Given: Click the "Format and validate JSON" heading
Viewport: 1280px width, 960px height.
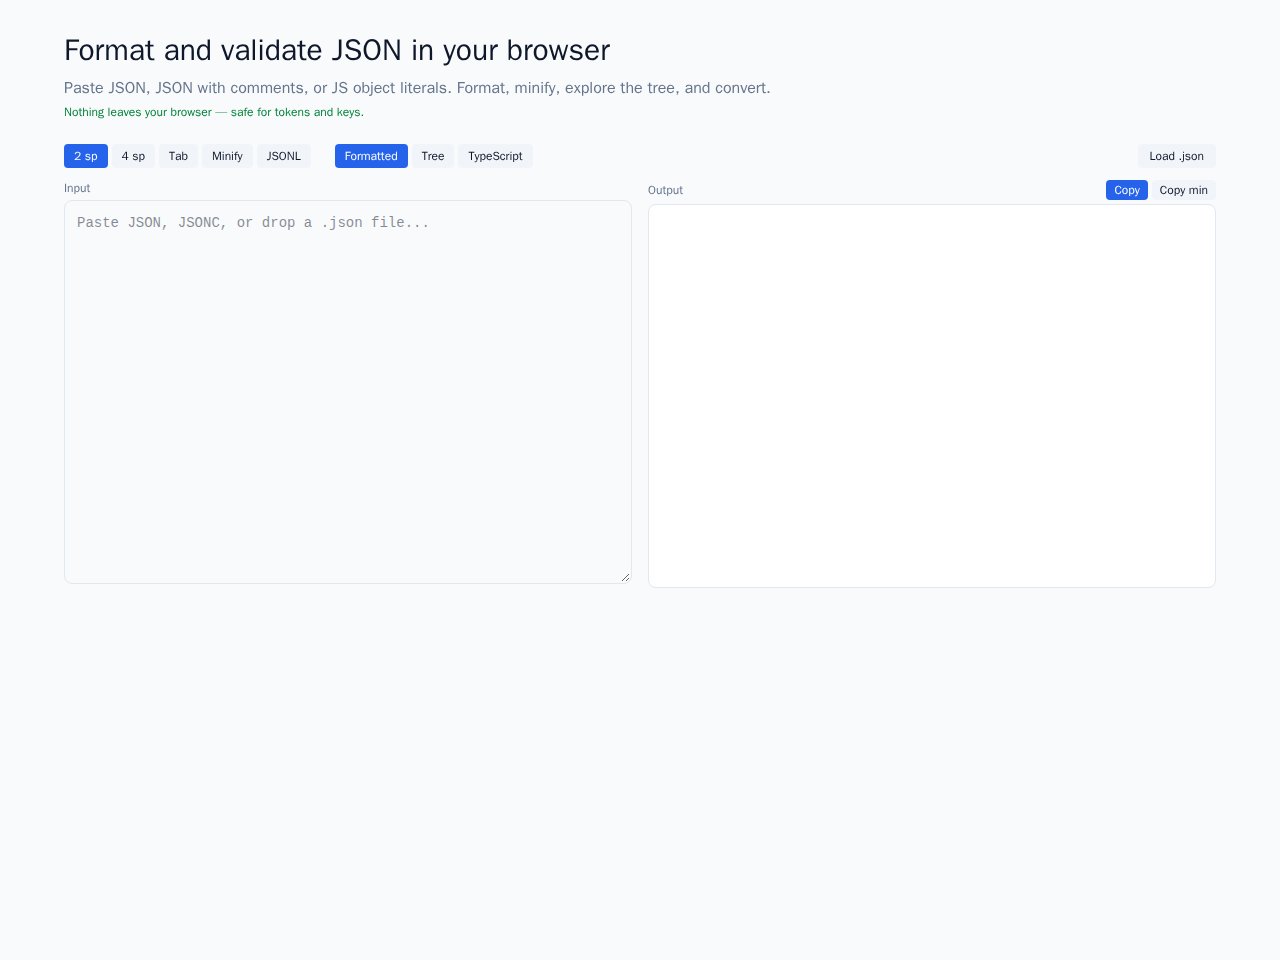Looking at the screenshot, I should (337, 50).
